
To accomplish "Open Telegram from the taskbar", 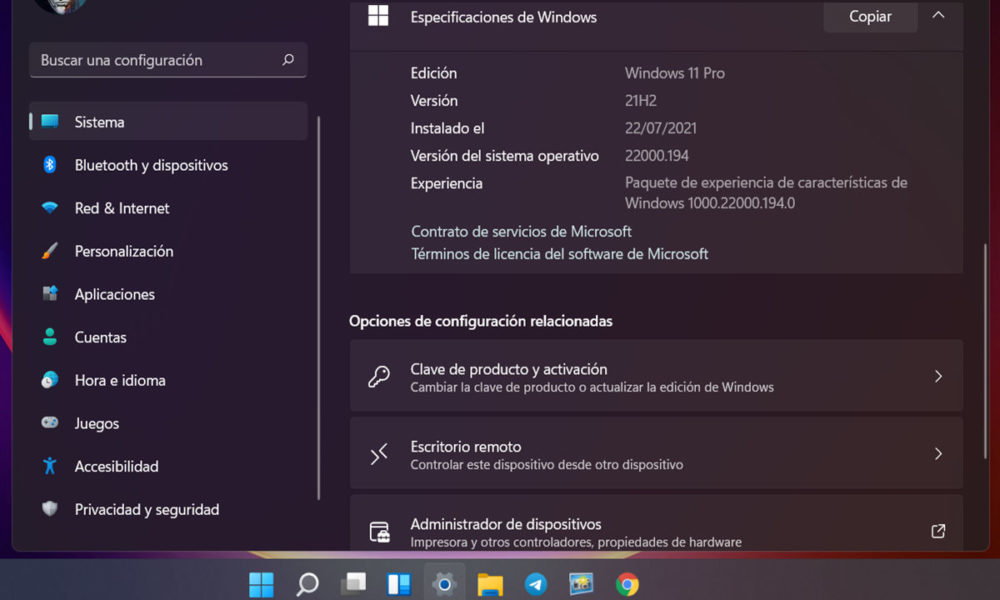I will point(535,583).
